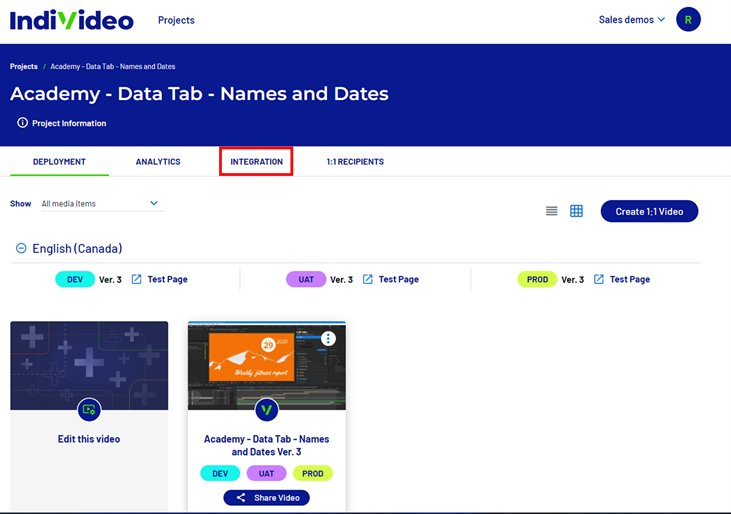Click the UAT tag on the video card
This screenshot has width=731, height=514.
pos(266,473)
